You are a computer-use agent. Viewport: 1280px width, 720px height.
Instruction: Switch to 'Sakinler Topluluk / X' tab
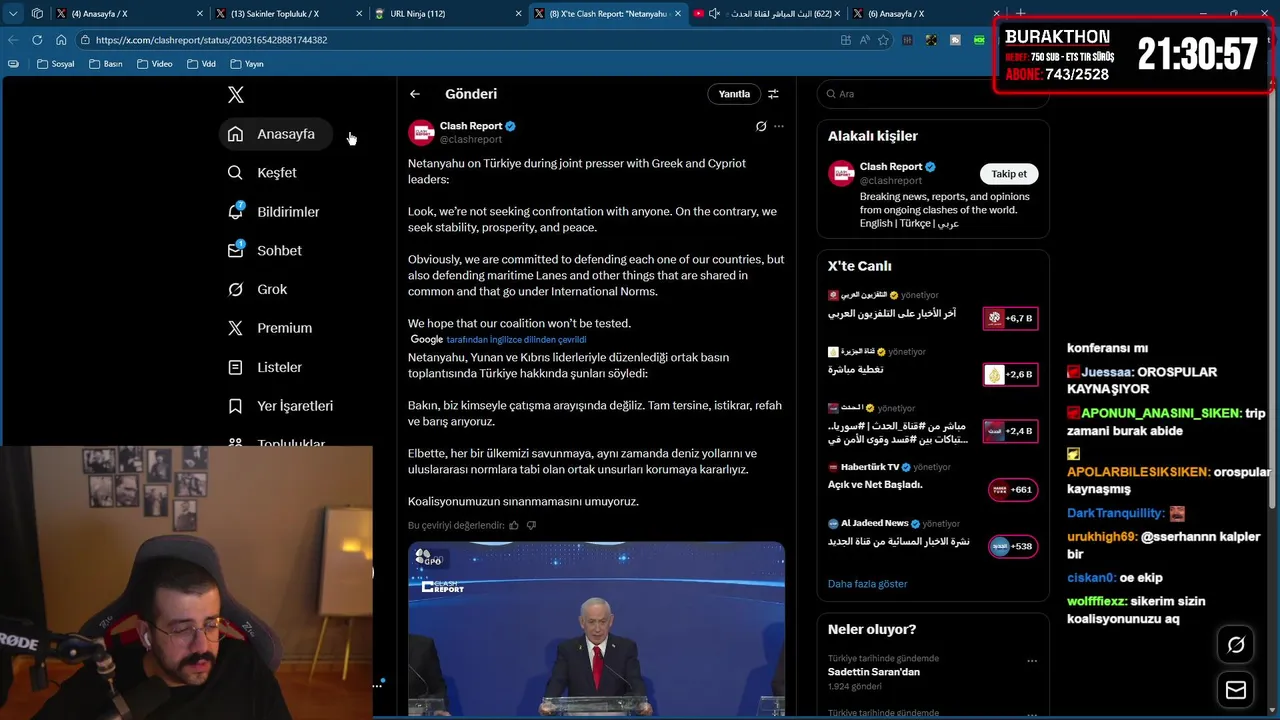tap(286, 14)
